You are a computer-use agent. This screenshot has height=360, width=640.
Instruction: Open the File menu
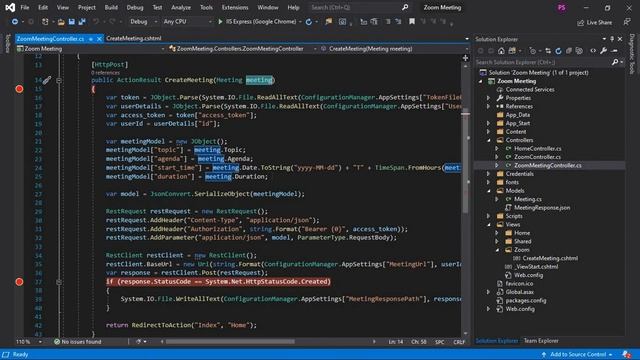pyautogui.click(x=25, y=7)
